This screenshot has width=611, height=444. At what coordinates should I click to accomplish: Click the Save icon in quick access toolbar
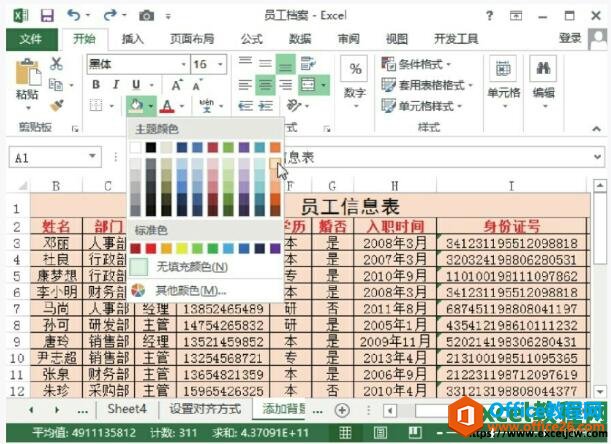coord(47,16)
